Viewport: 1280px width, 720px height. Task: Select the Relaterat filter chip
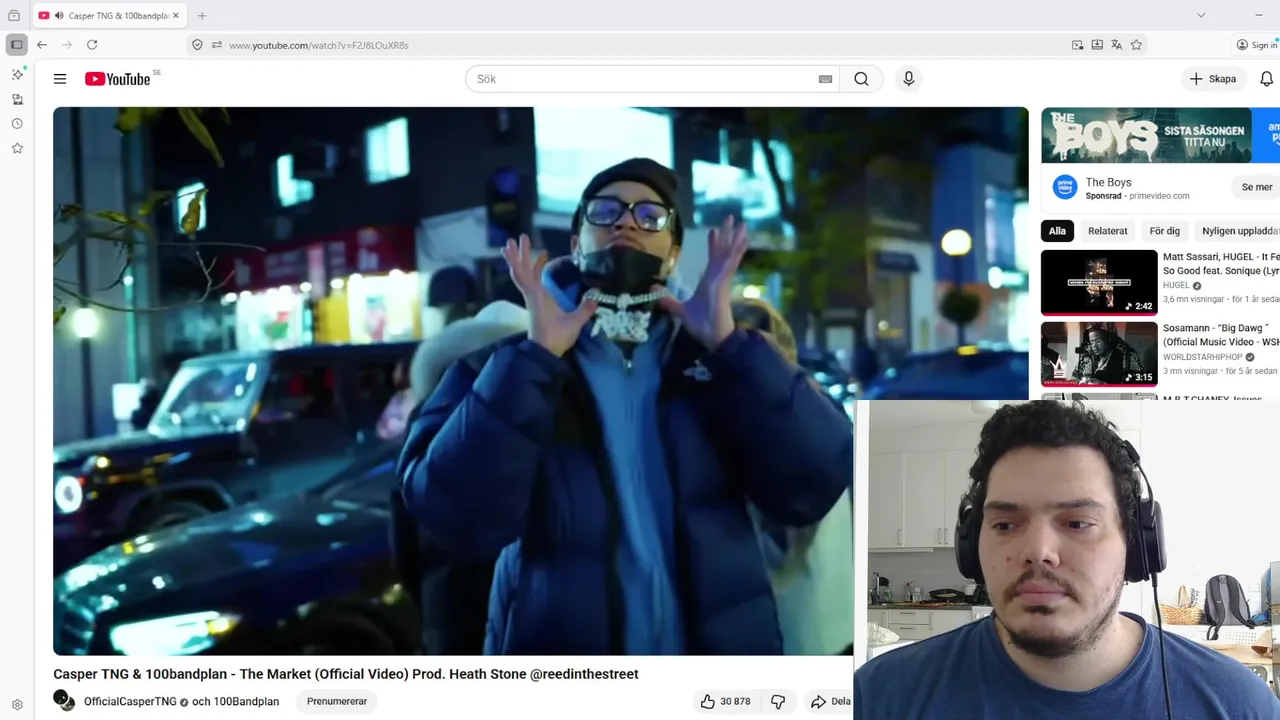pyautogui.click(x=1107, y=231)
